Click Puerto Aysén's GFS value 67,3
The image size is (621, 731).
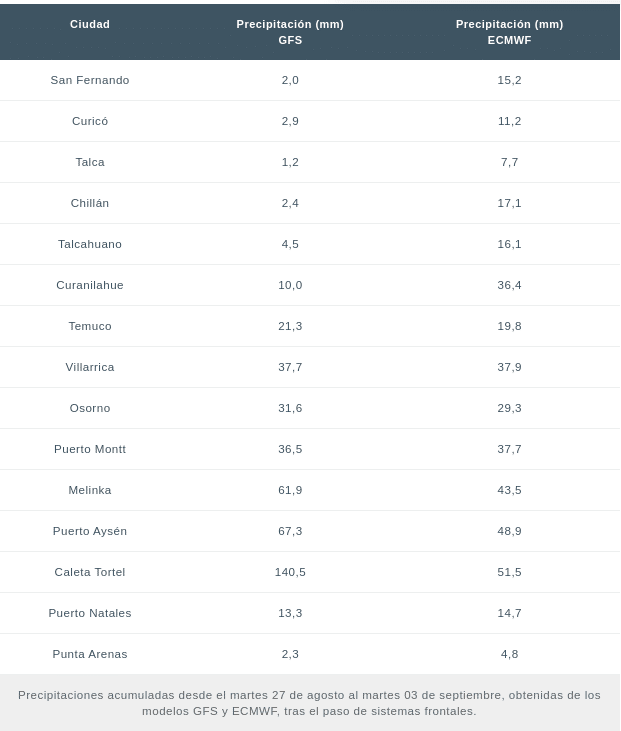290,531
